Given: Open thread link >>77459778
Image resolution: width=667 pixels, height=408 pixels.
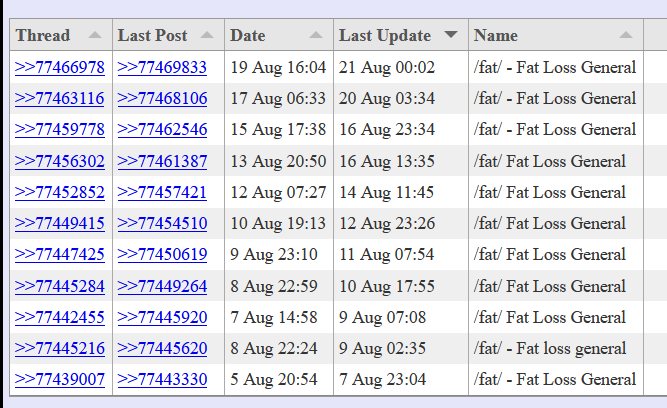Looking at the screenshot, I should 60,129.
